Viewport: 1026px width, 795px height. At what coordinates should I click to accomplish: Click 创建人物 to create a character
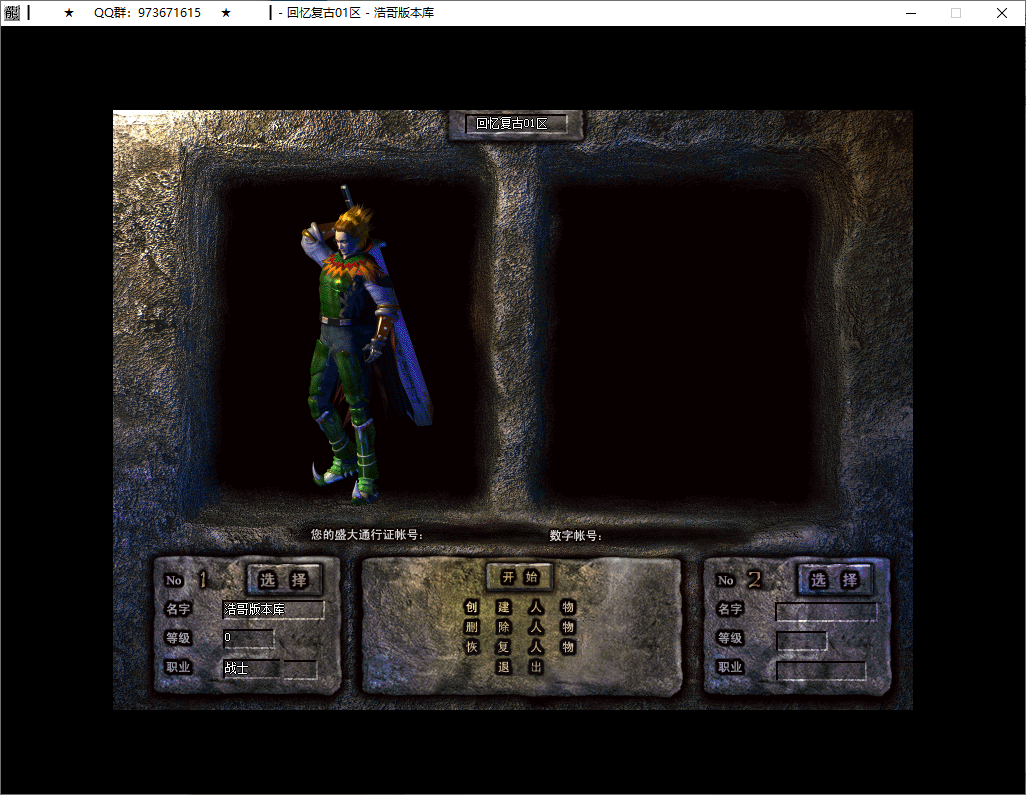[x=519, y=607]
